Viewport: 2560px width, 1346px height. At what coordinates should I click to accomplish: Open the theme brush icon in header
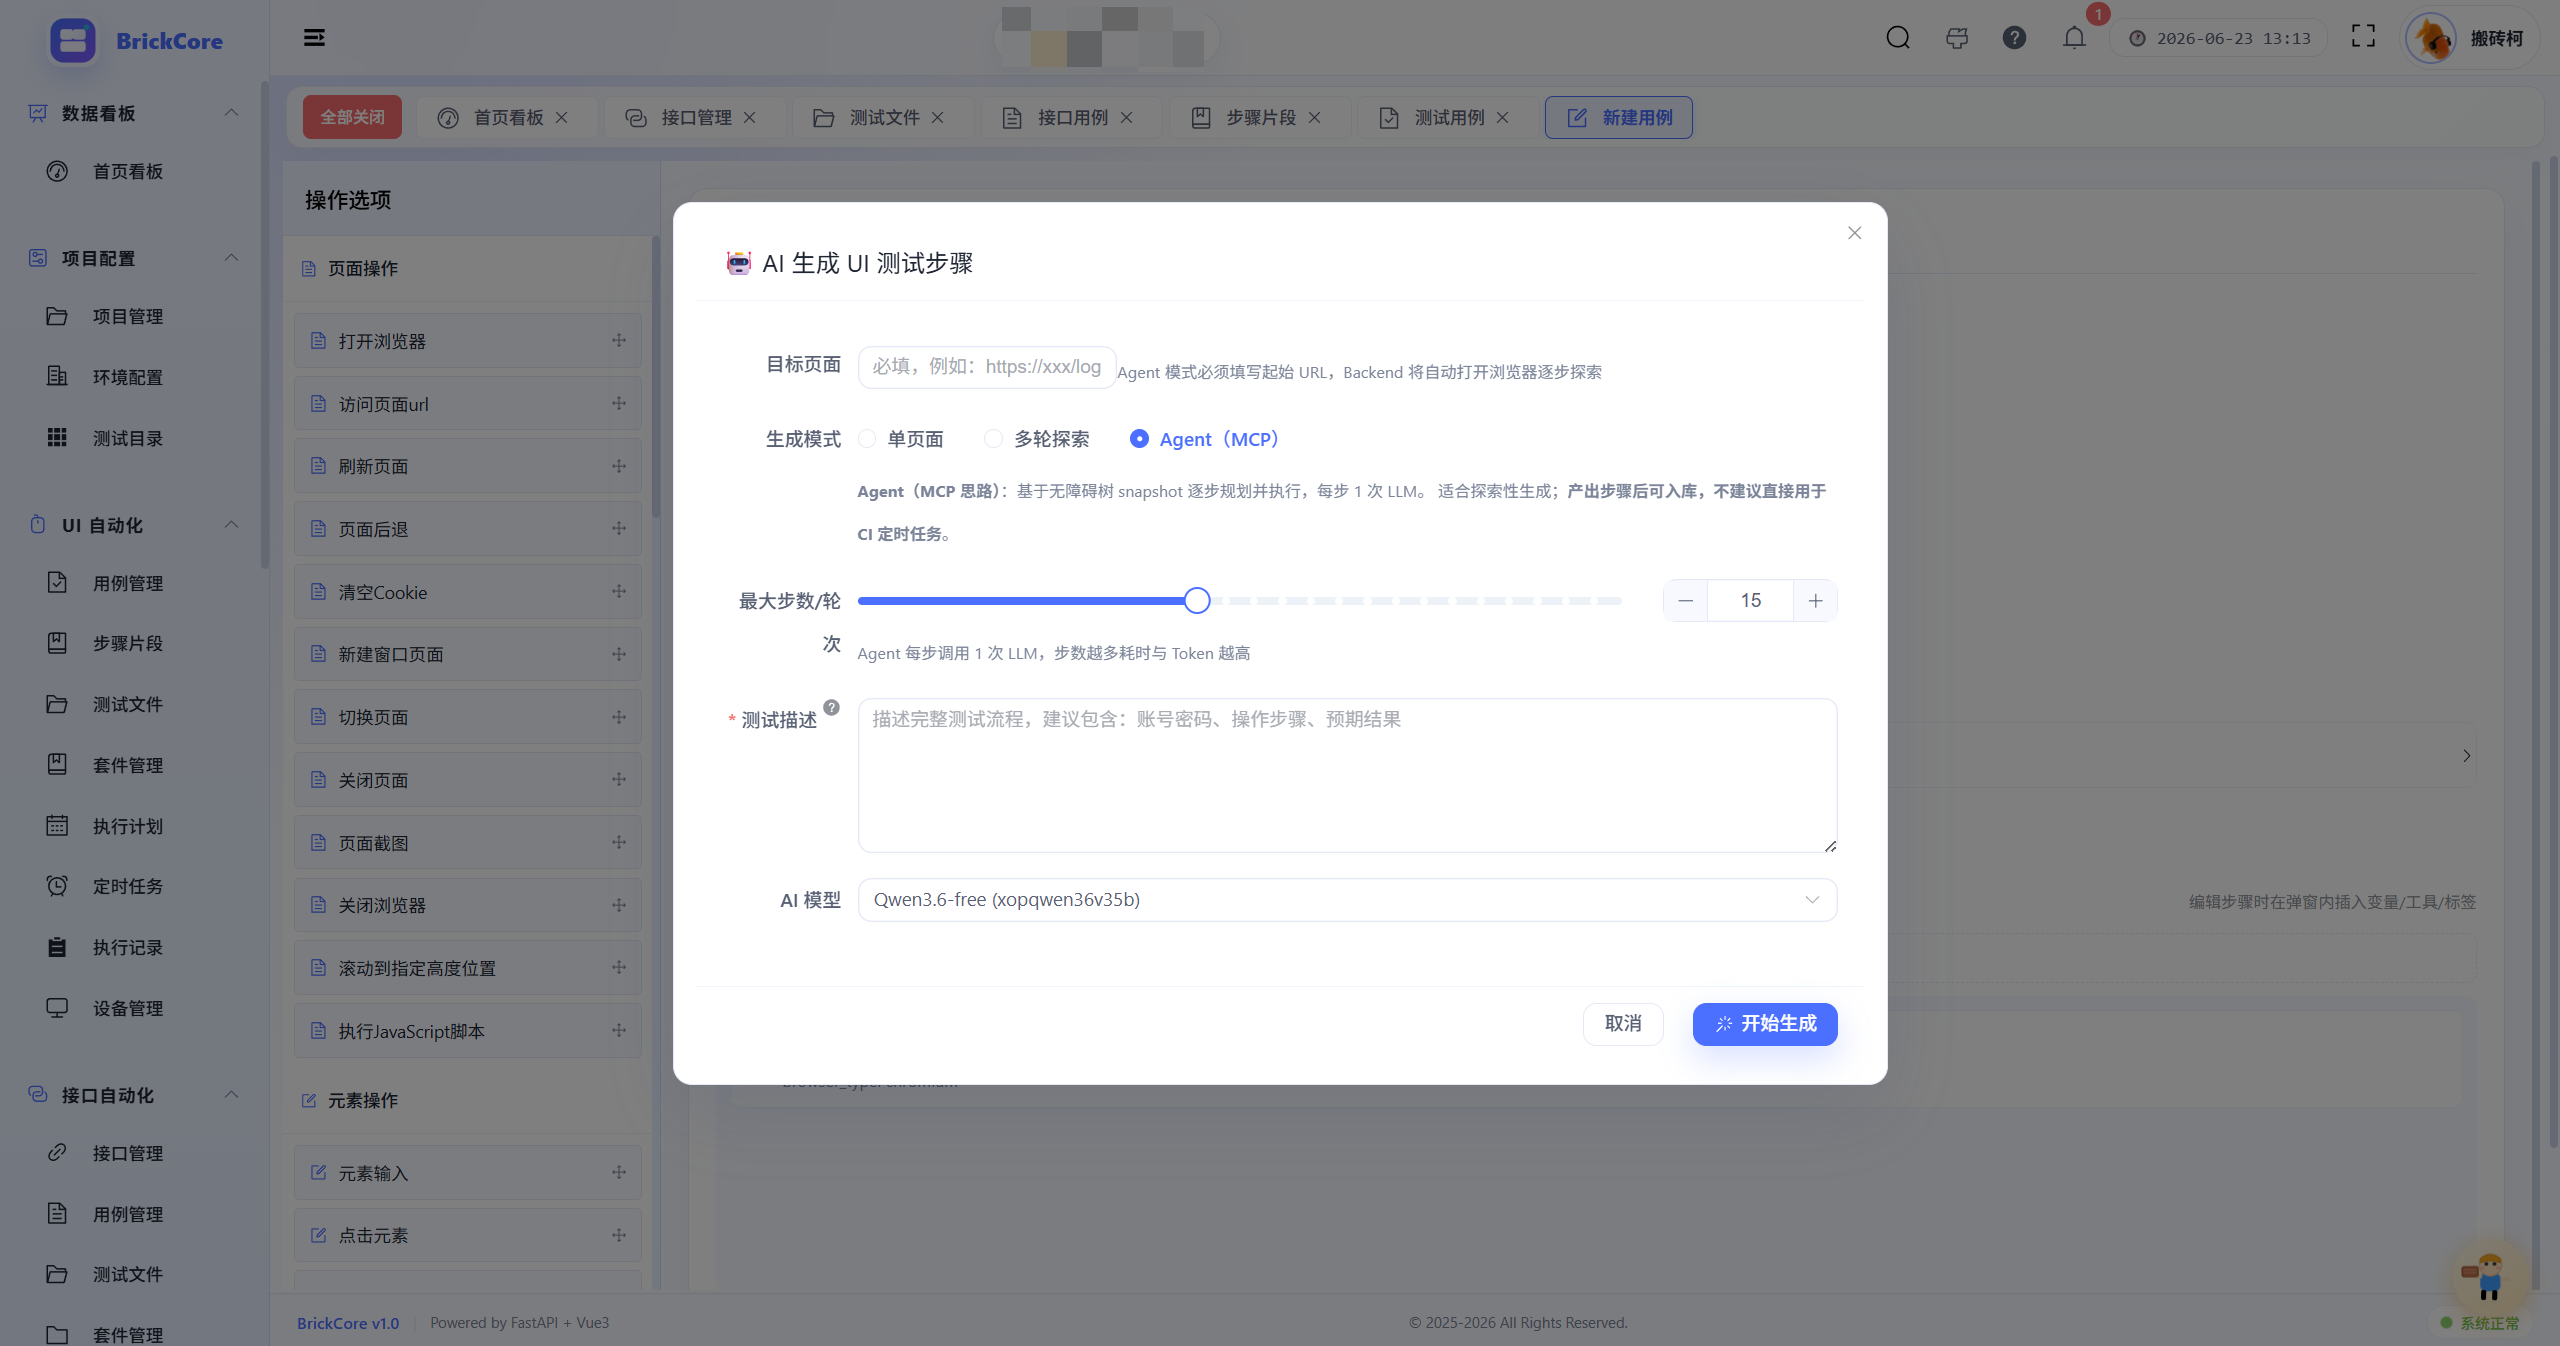pyautogui.click(x=1956, y=38)
